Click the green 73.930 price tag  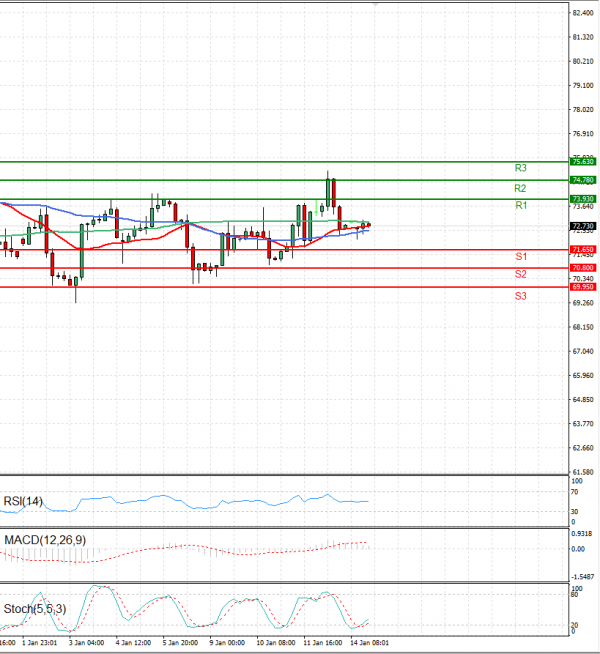tap(583, 199)
